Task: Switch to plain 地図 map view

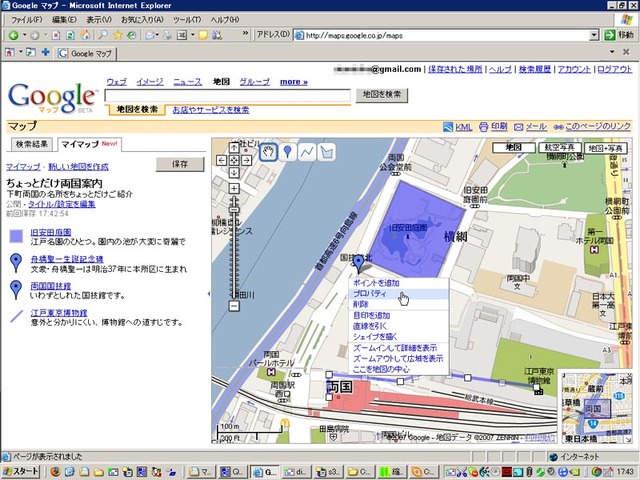Action: (x=514, y=147)
